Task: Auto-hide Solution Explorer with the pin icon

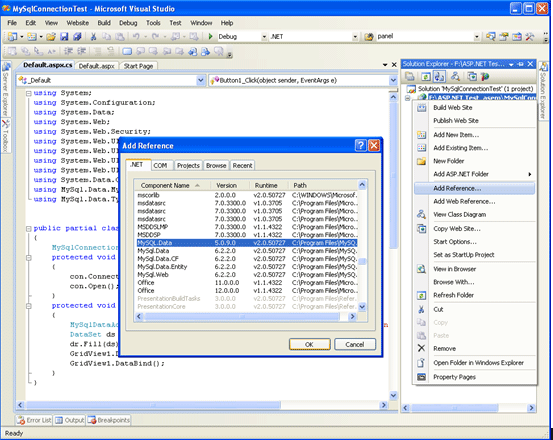Action: pos(521,64)
